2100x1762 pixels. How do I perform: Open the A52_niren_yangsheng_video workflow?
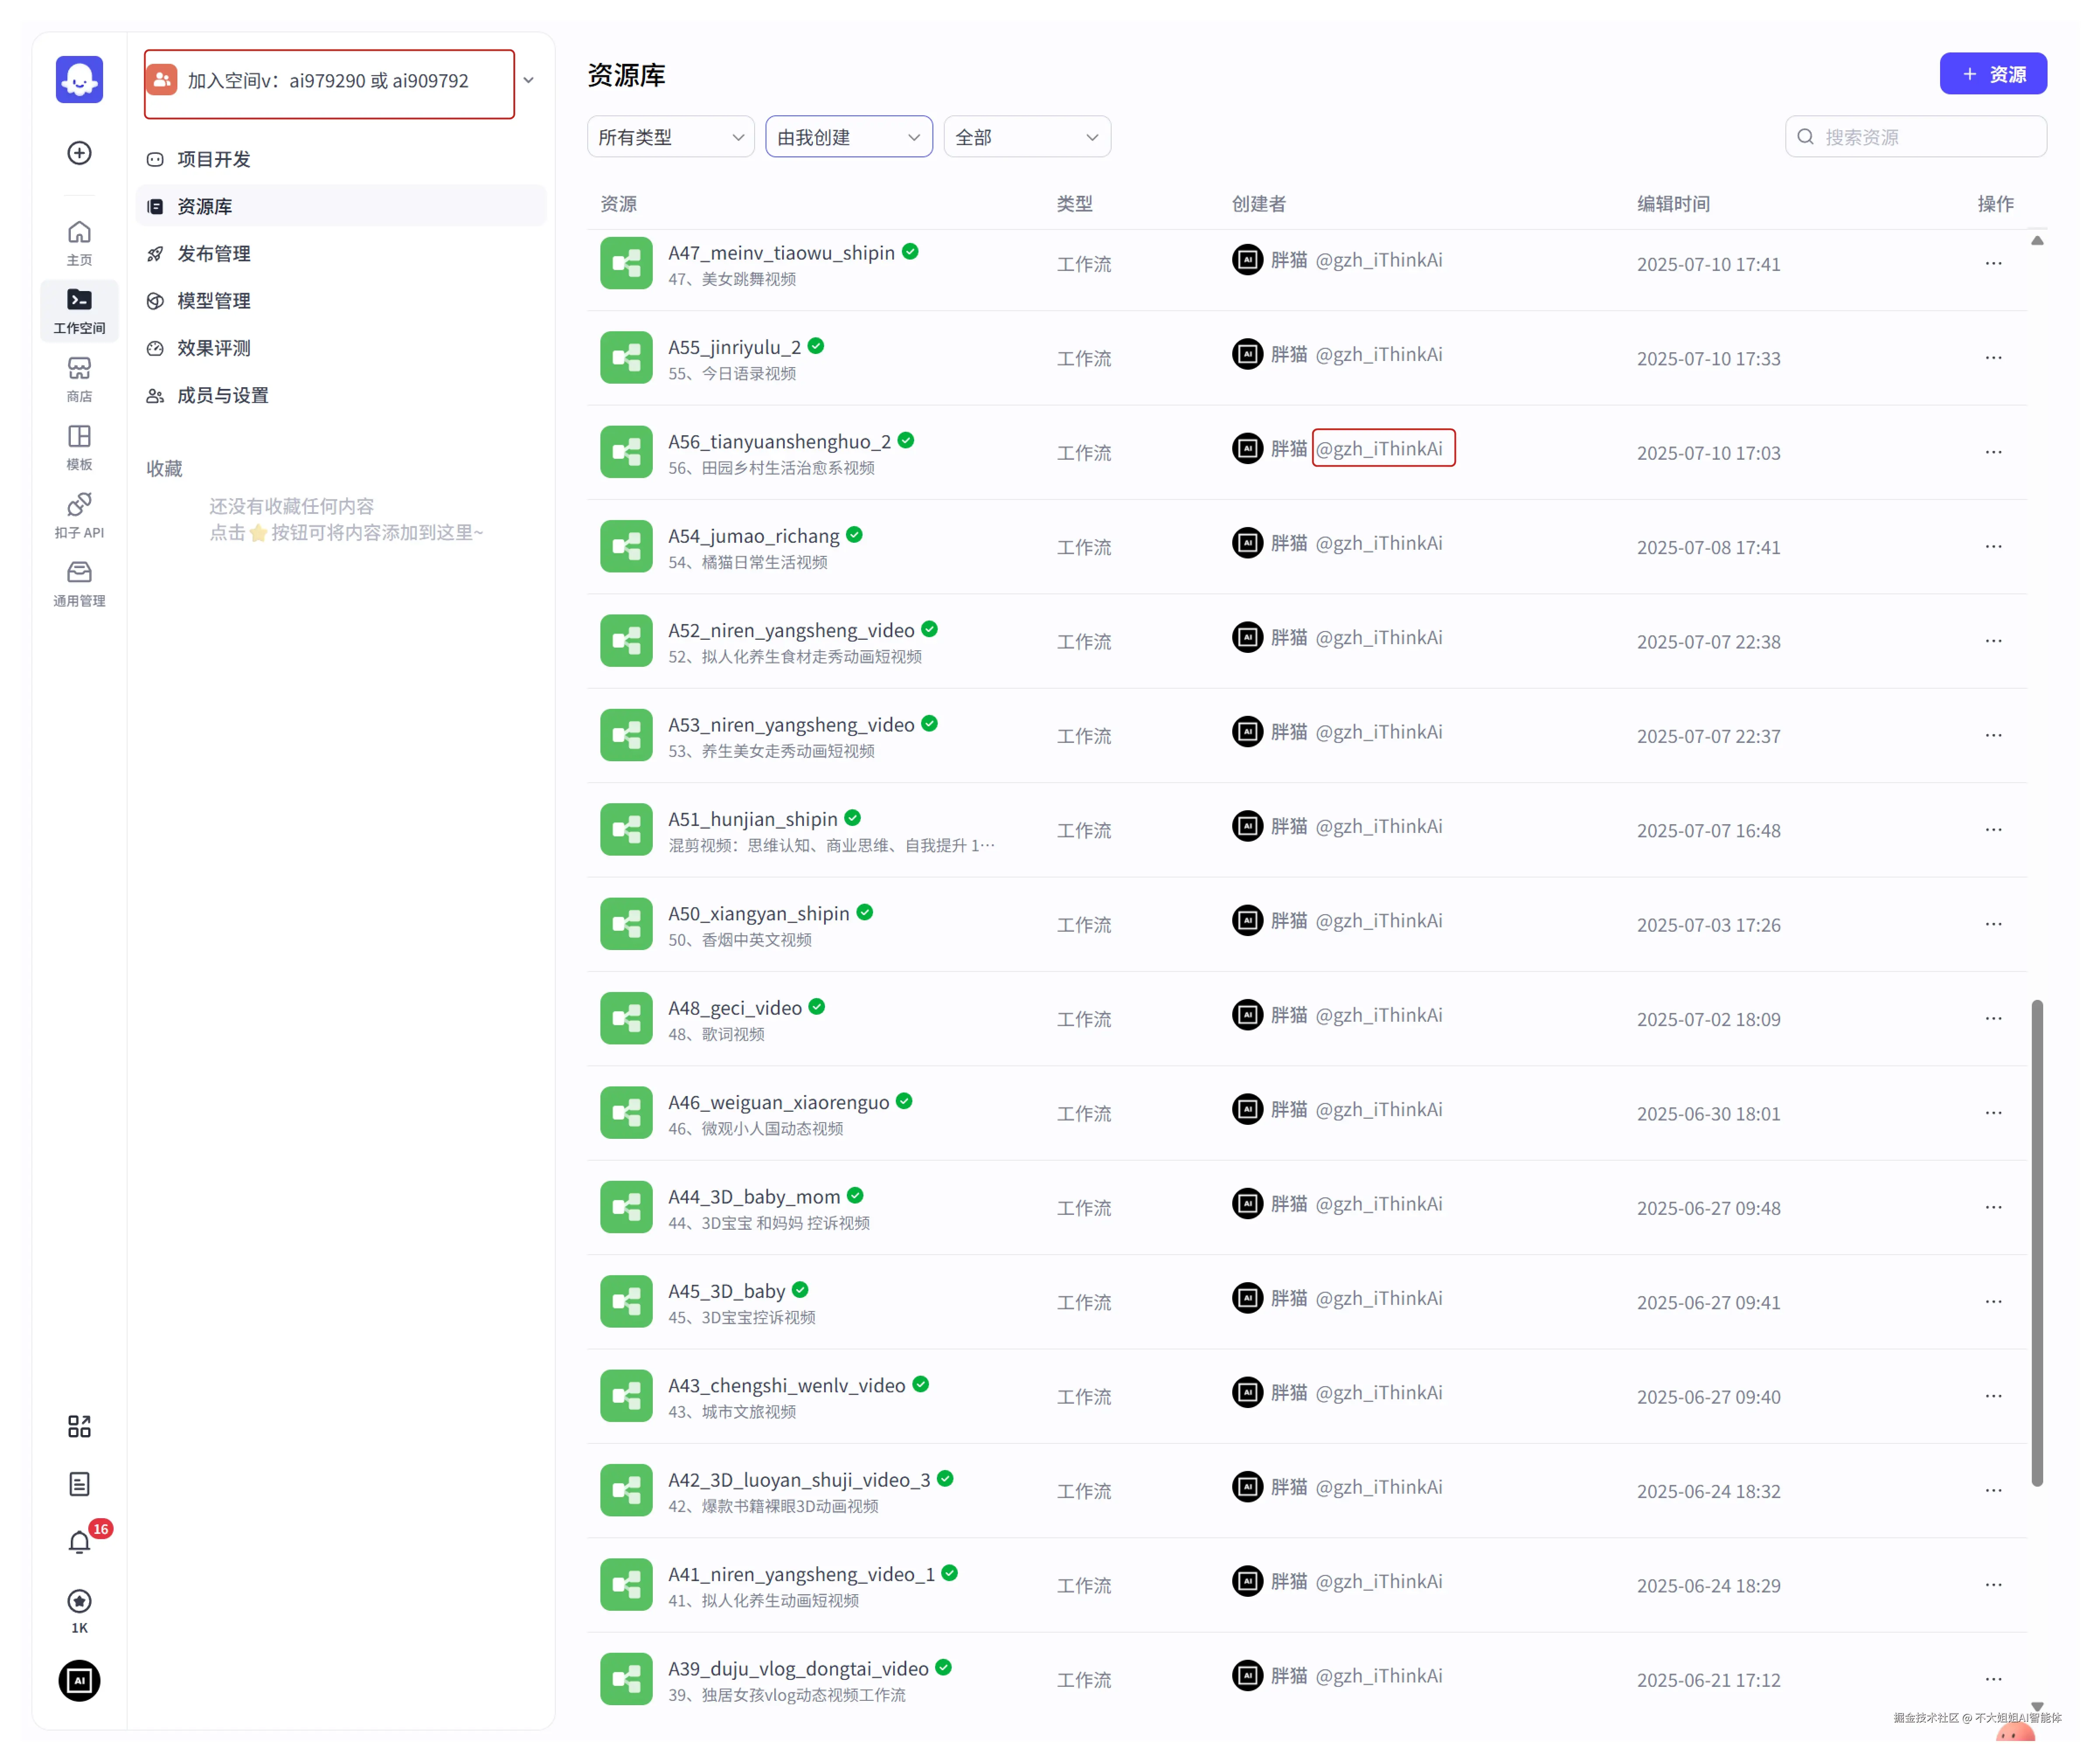791,630
